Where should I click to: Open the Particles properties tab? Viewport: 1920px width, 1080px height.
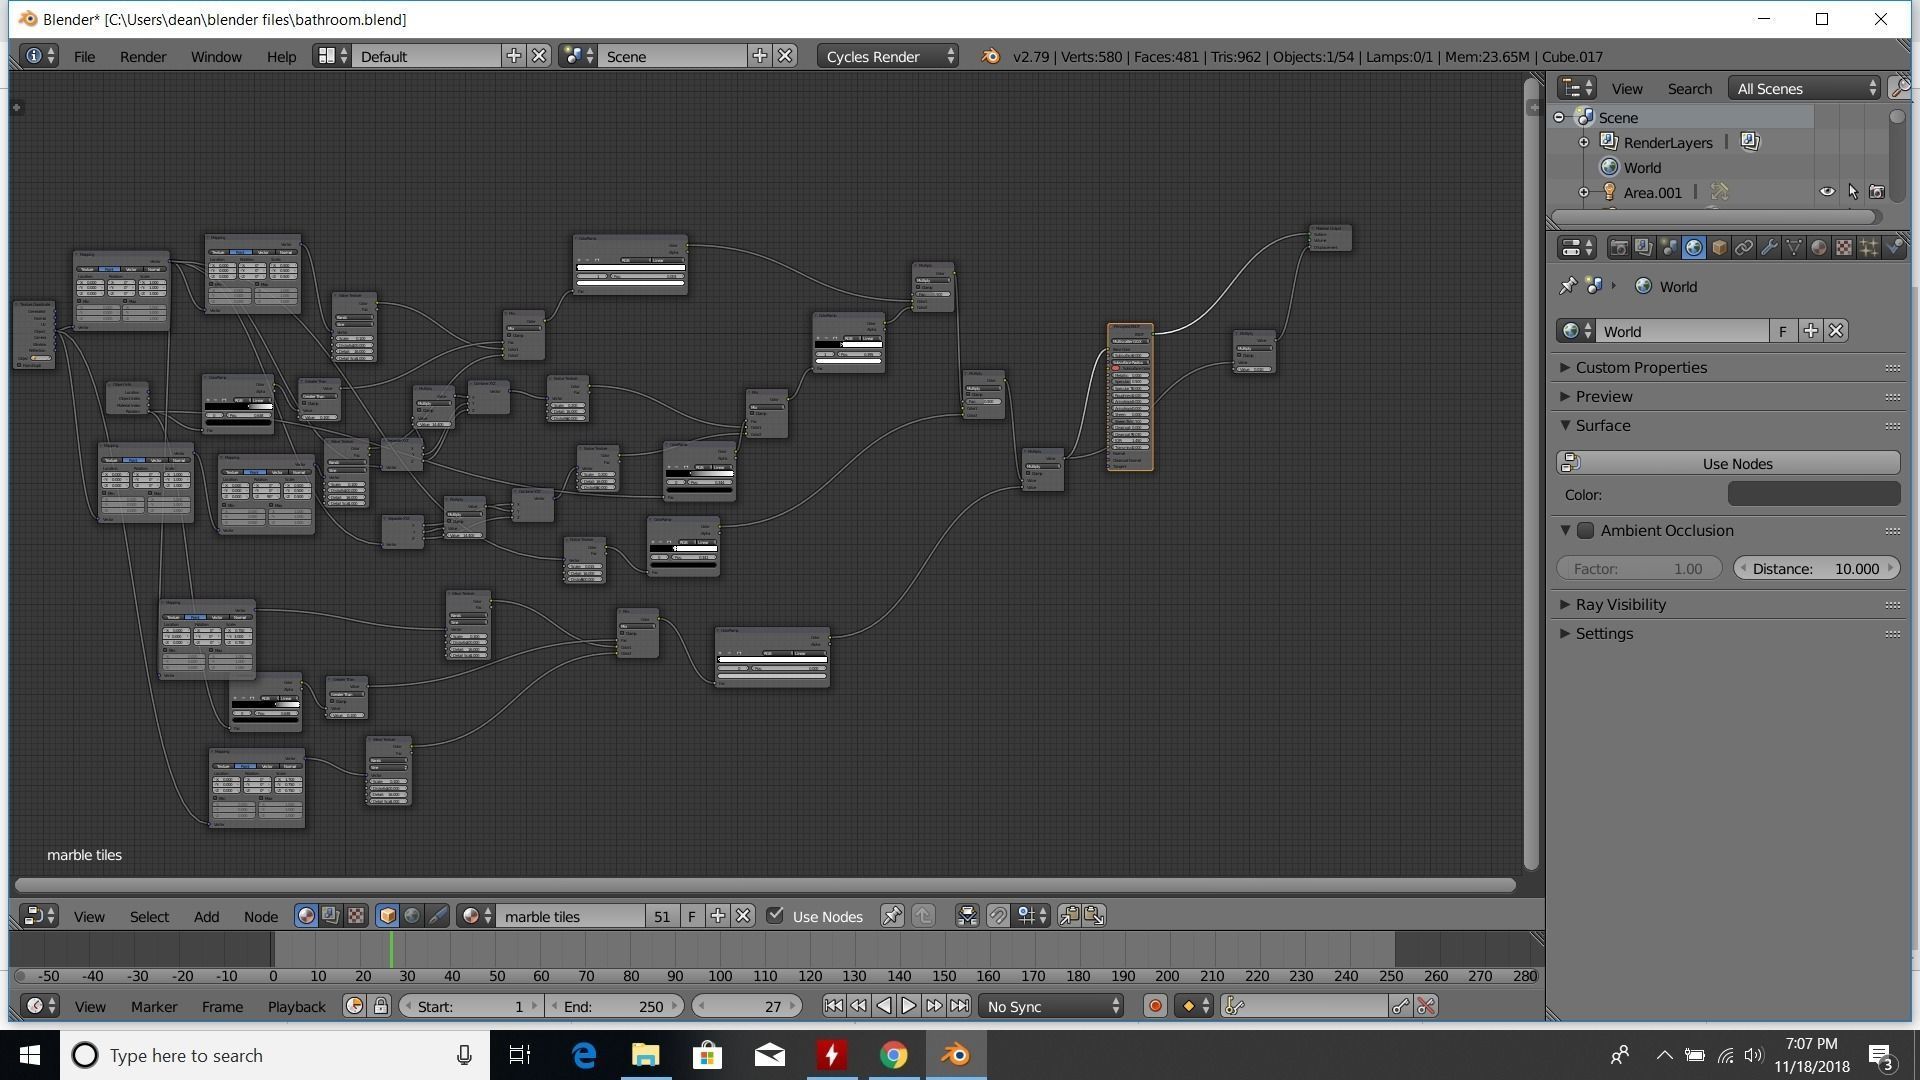click(x=1869, y=248)
